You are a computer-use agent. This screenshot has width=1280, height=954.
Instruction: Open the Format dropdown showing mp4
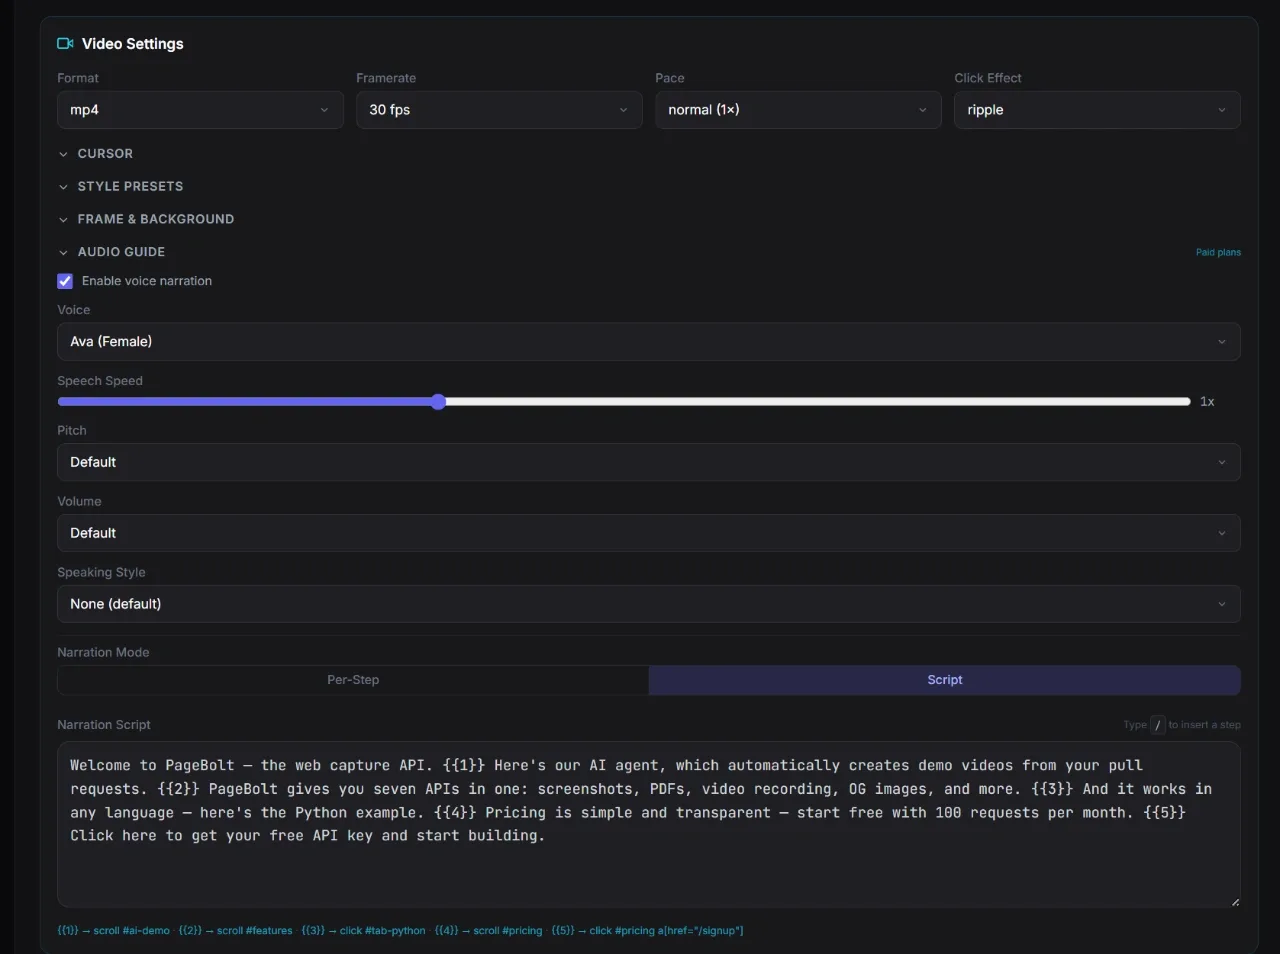pyautogui.click(x=200, y=110)
